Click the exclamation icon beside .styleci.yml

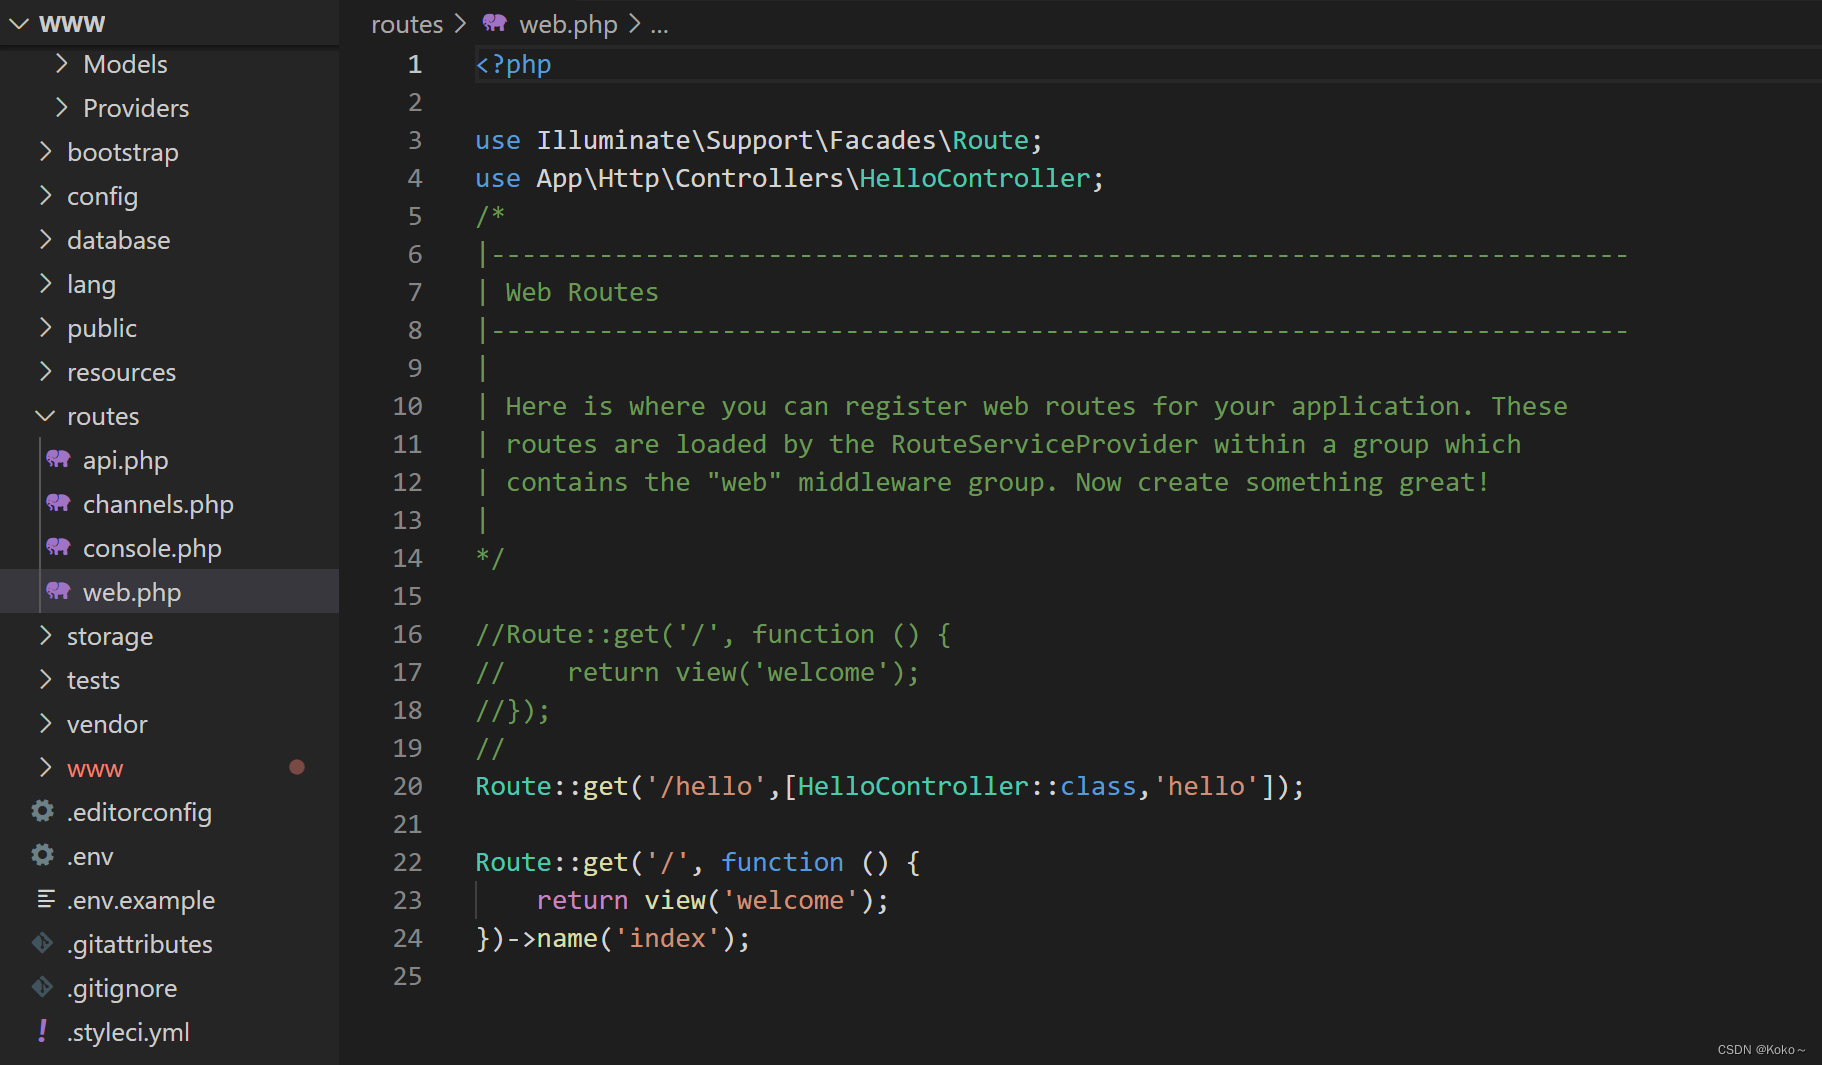42,1030
